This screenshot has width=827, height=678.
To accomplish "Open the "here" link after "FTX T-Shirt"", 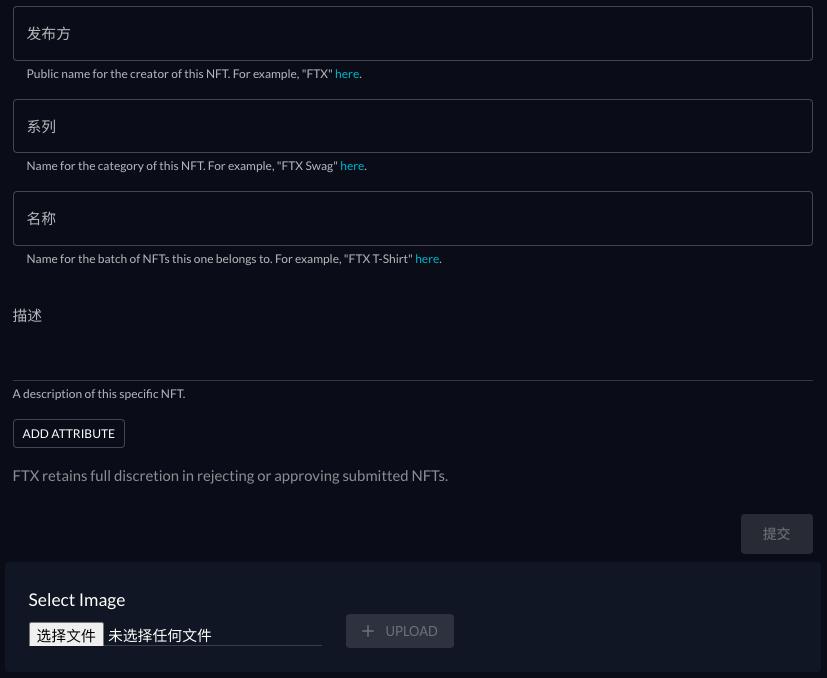I will click(x=427, y=259).
